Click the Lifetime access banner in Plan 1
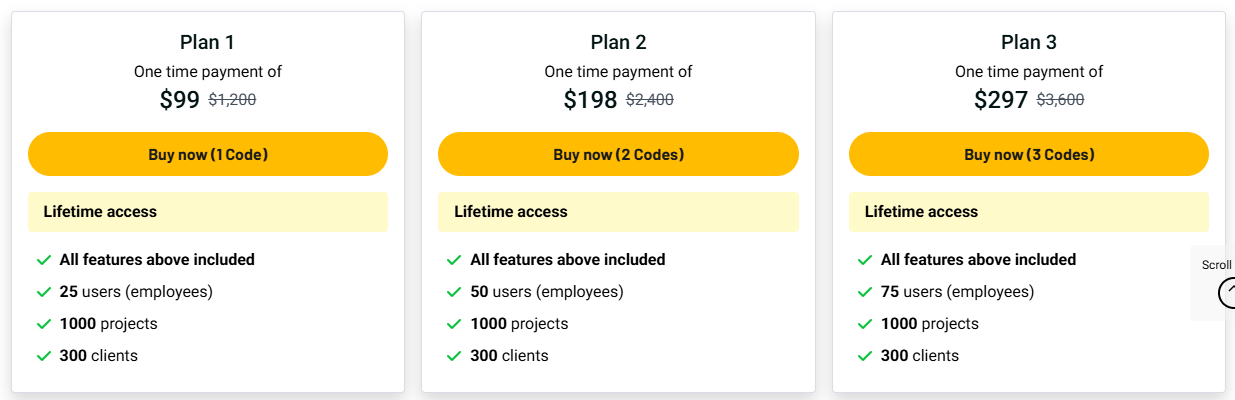 click(208, 212)
